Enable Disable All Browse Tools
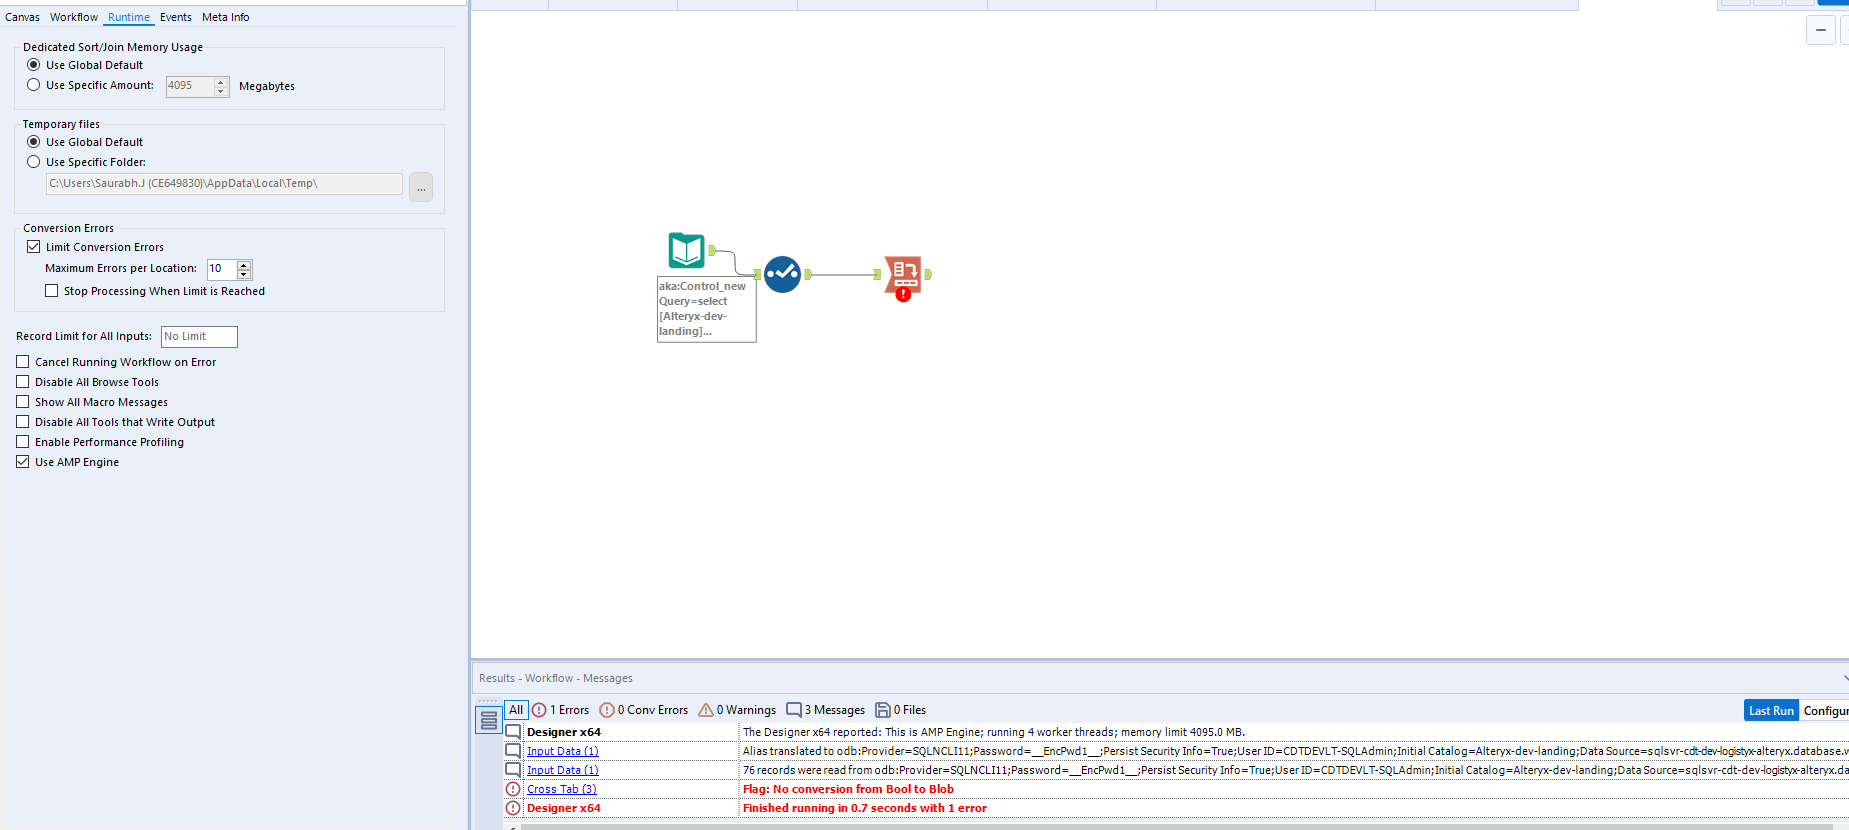The image size is (1849, 830). point(23,382)
